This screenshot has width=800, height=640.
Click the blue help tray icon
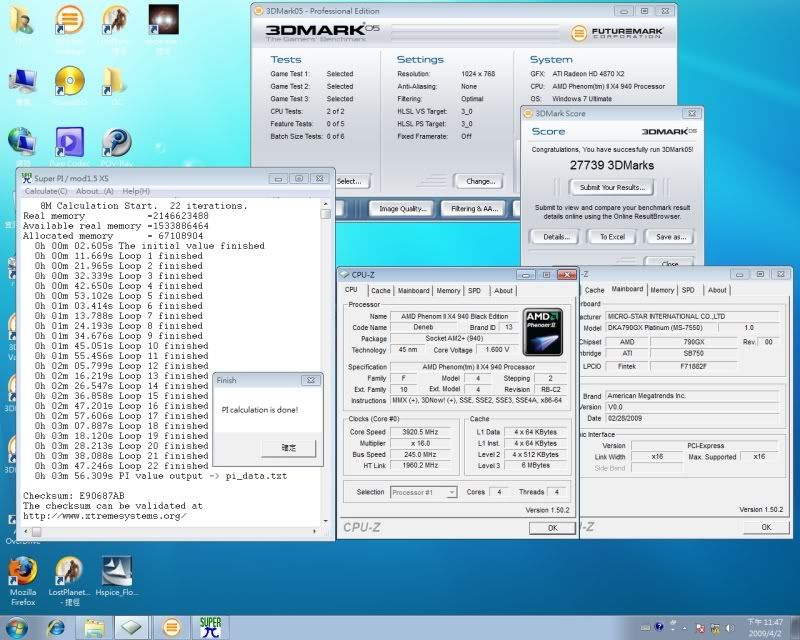coord(659,627)
